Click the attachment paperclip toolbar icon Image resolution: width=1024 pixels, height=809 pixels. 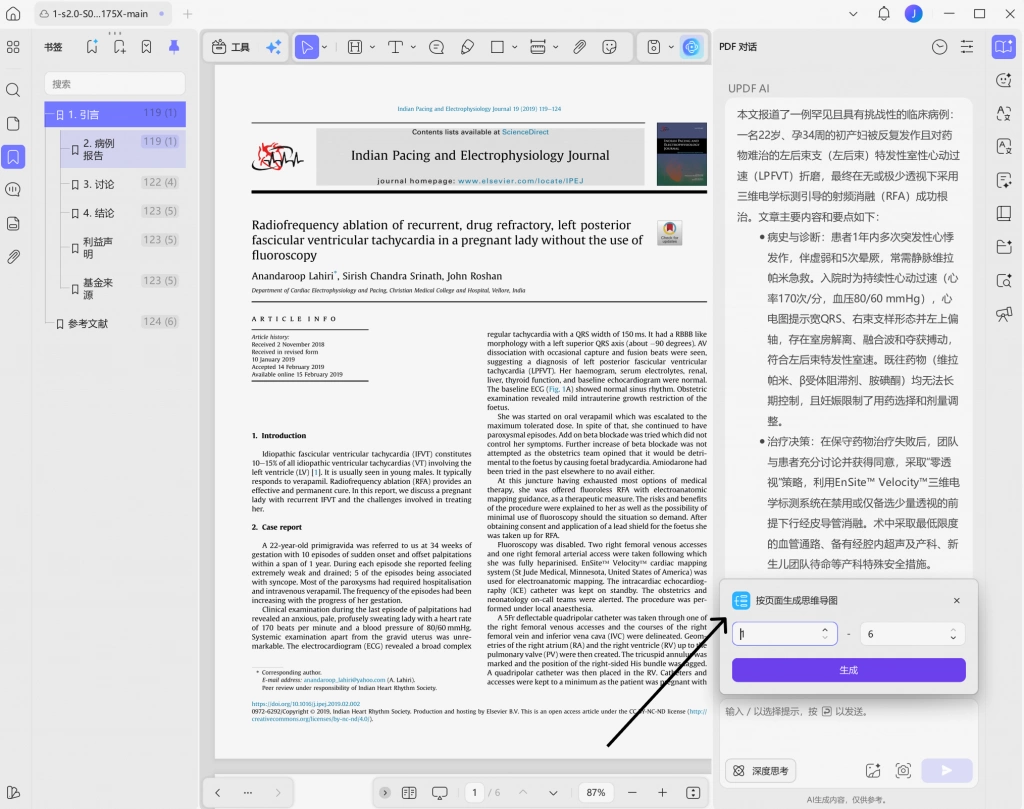[x=579, y=47]
